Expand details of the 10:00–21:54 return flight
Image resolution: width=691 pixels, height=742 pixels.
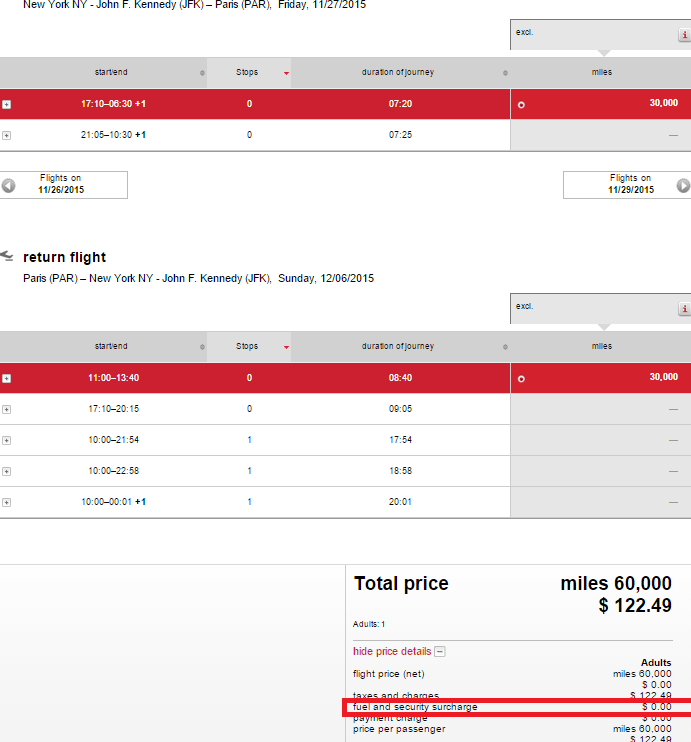point(7,441)
